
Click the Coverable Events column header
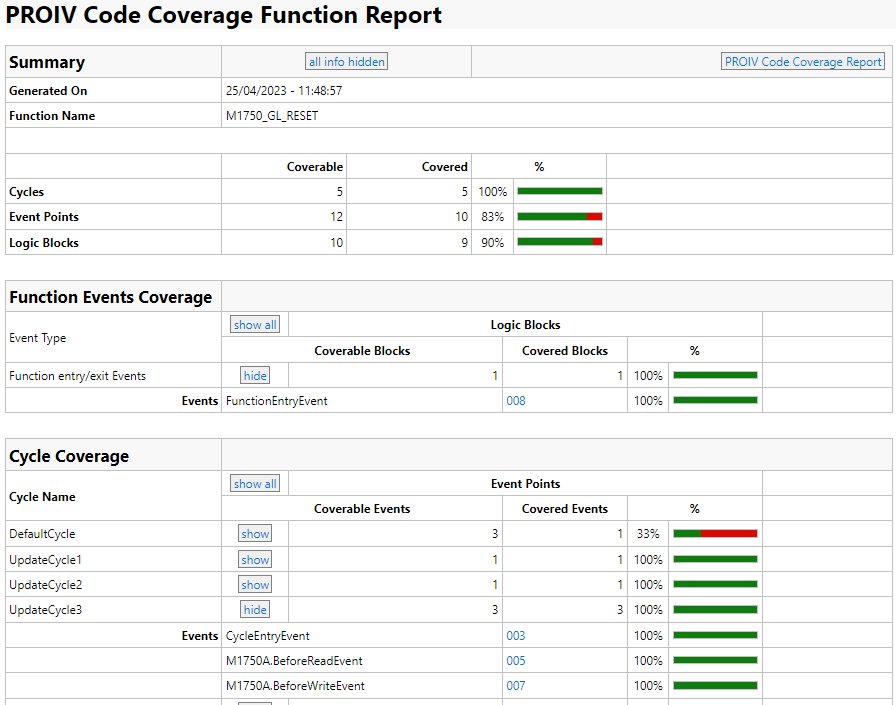point(362,509)
